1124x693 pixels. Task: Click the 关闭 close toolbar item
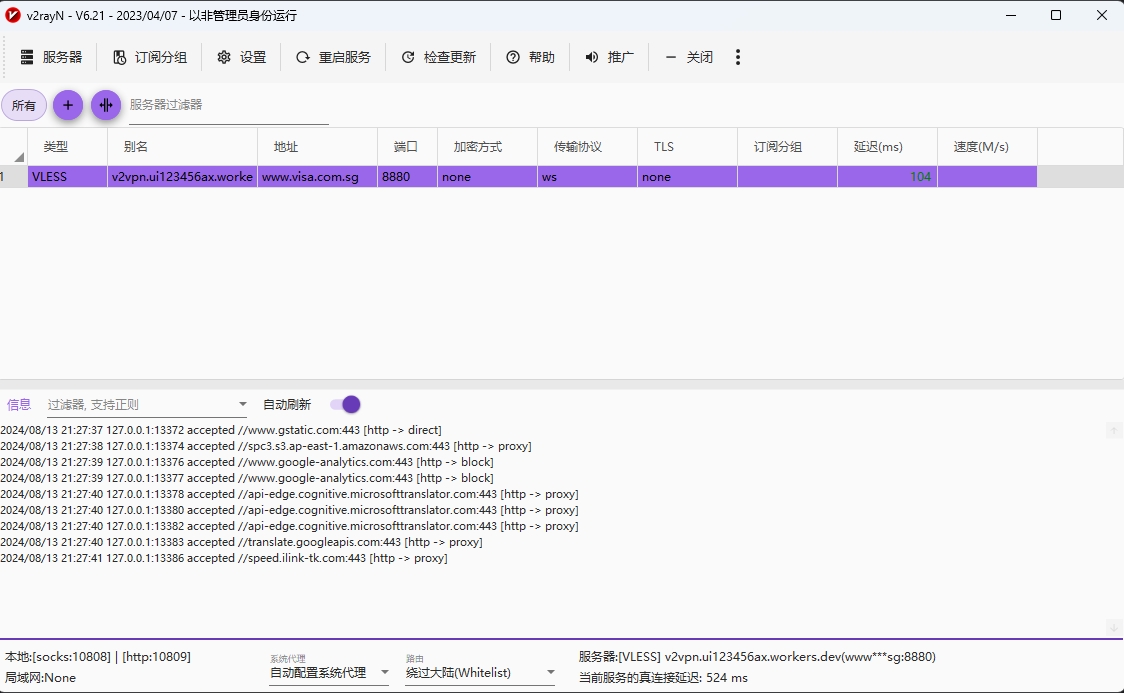point(689,57)
